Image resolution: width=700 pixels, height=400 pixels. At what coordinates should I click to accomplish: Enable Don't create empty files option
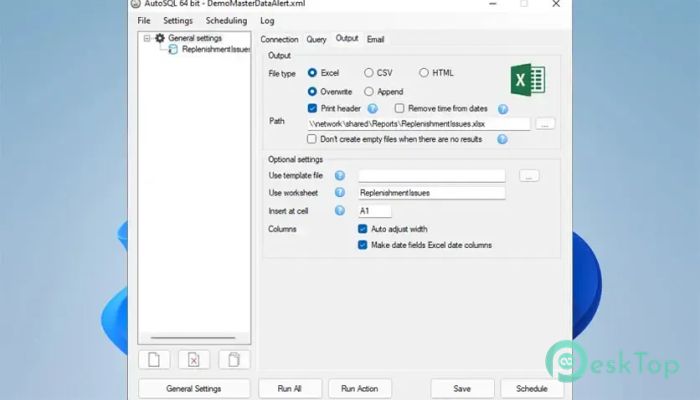point(312,139)
